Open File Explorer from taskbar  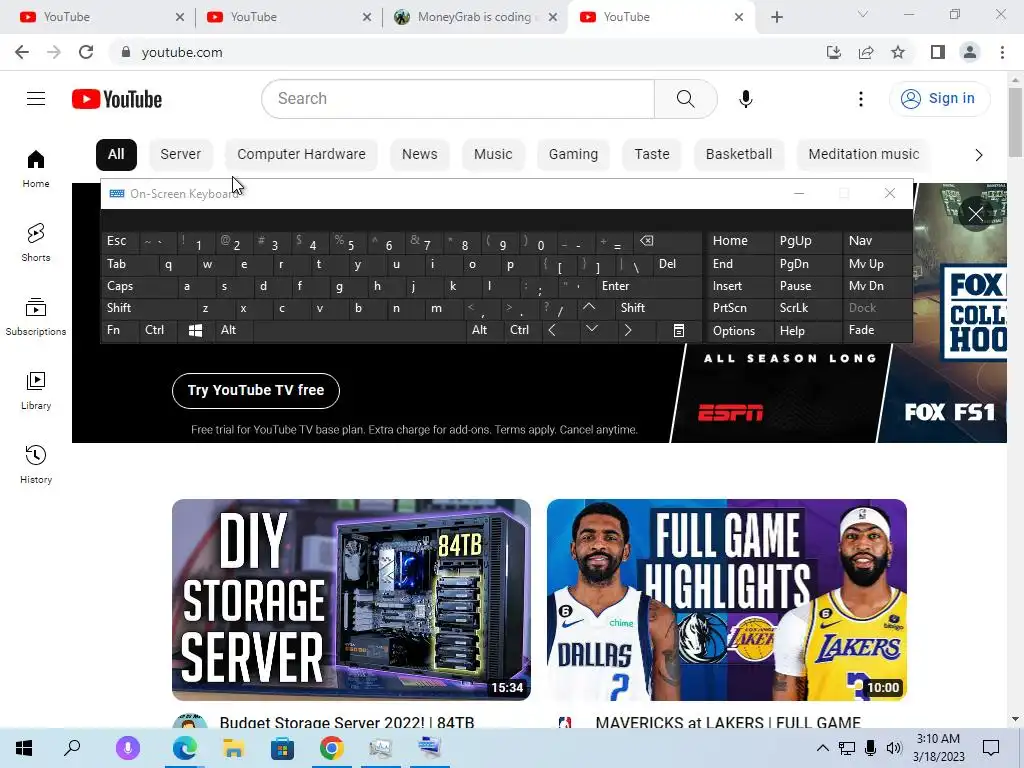pos(233,748)
